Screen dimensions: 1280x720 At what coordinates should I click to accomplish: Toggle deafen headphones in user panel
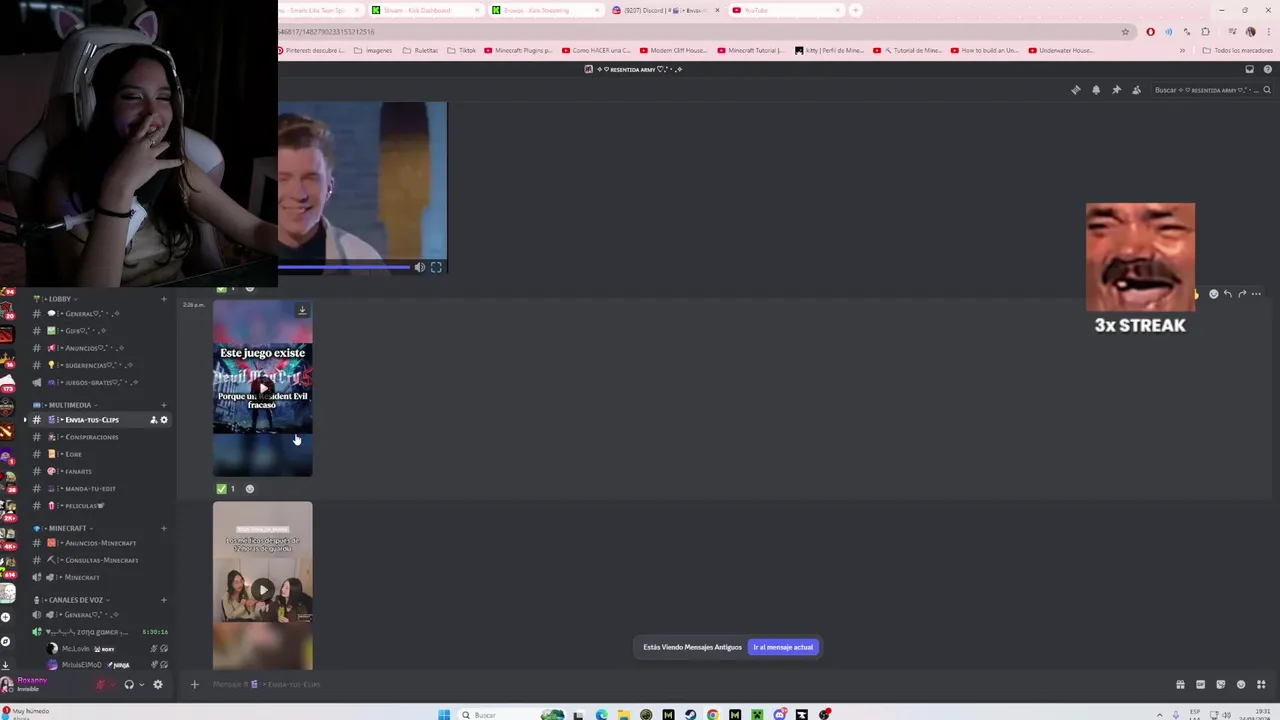(x=128, y=685)
